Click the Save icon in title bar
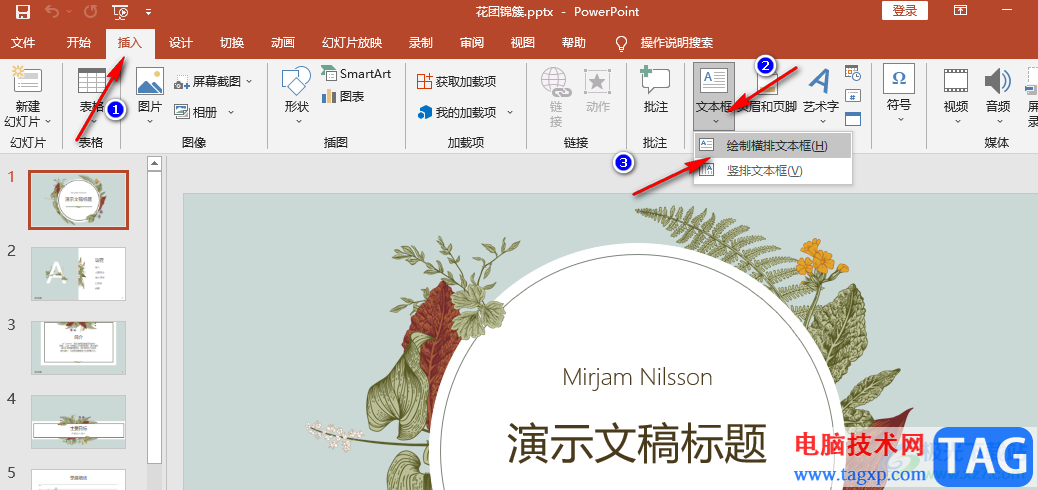 (23, 11)
